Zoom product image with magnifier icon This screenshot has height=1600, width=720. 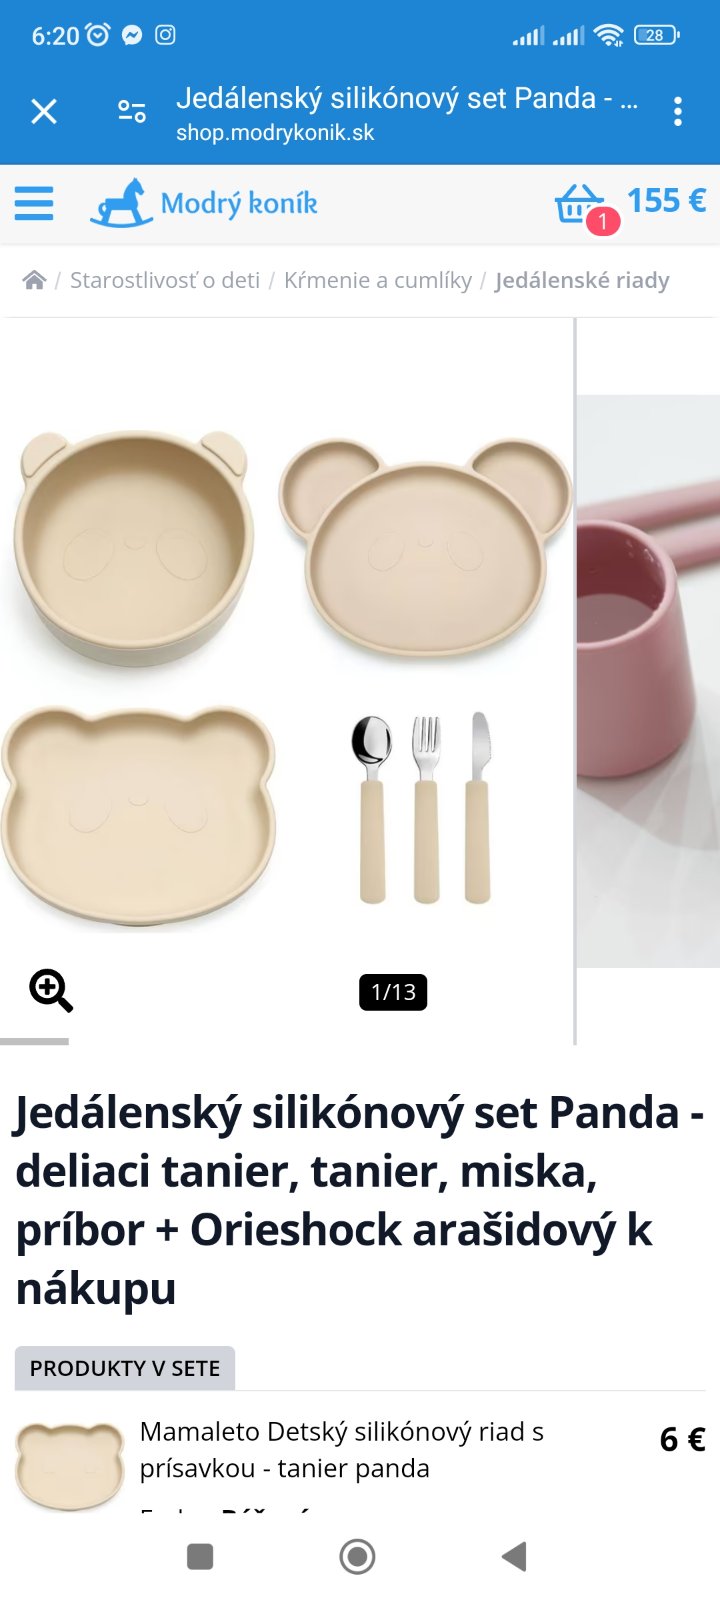51,991
